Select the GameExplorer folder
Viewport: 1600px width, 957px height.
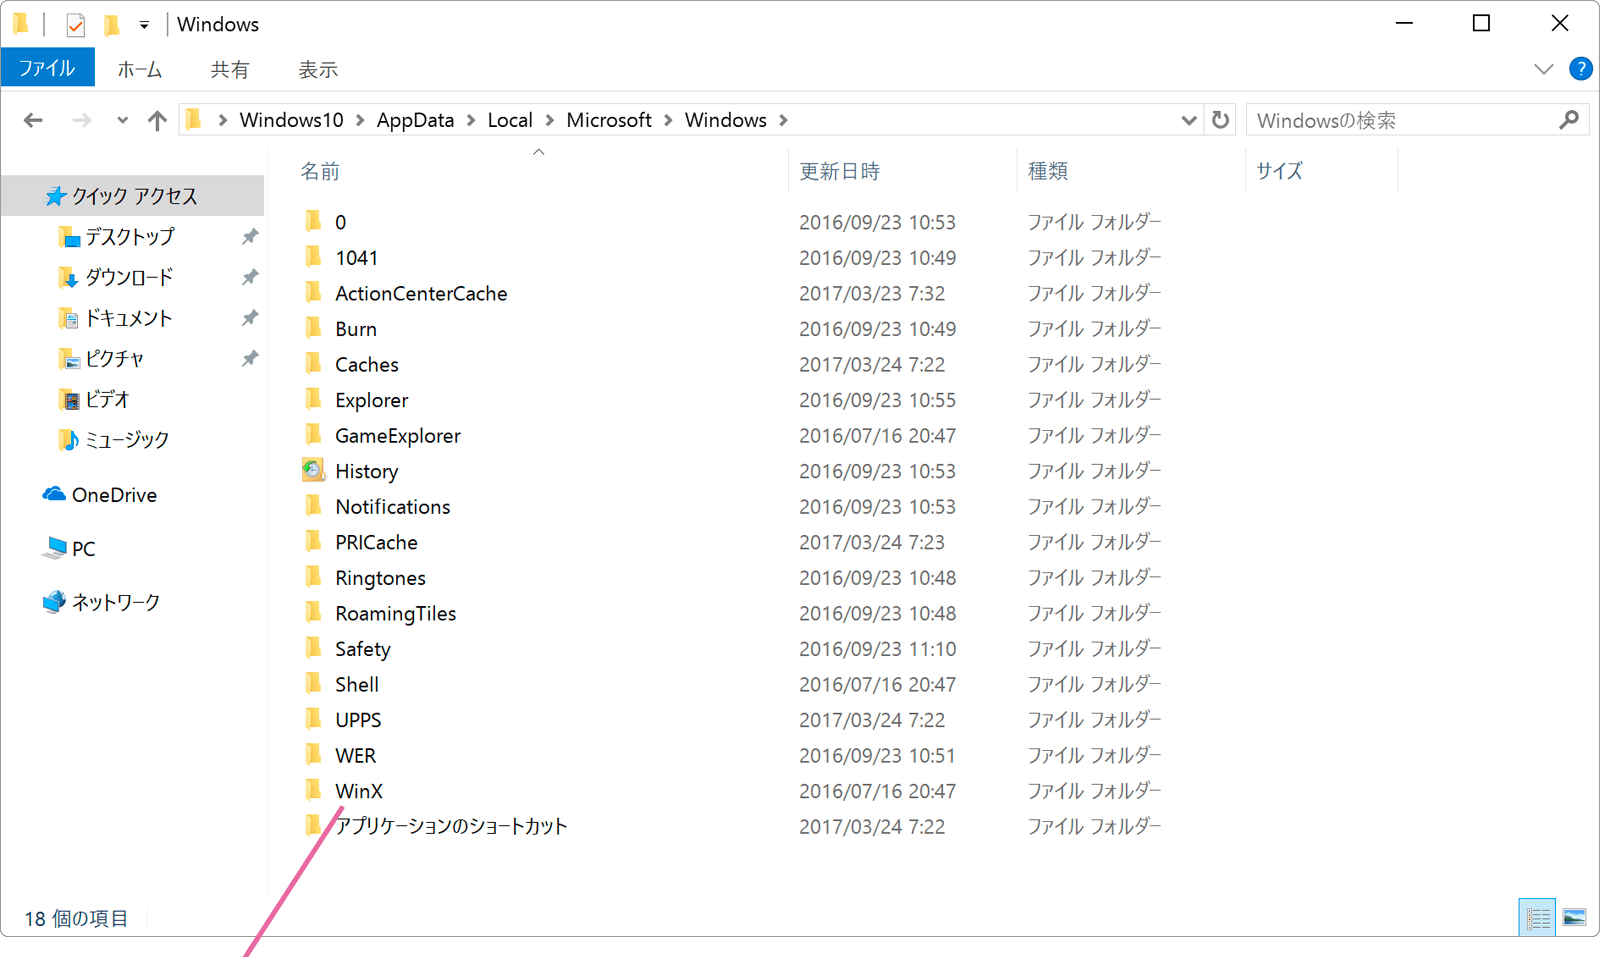click(x=398, y=436)
